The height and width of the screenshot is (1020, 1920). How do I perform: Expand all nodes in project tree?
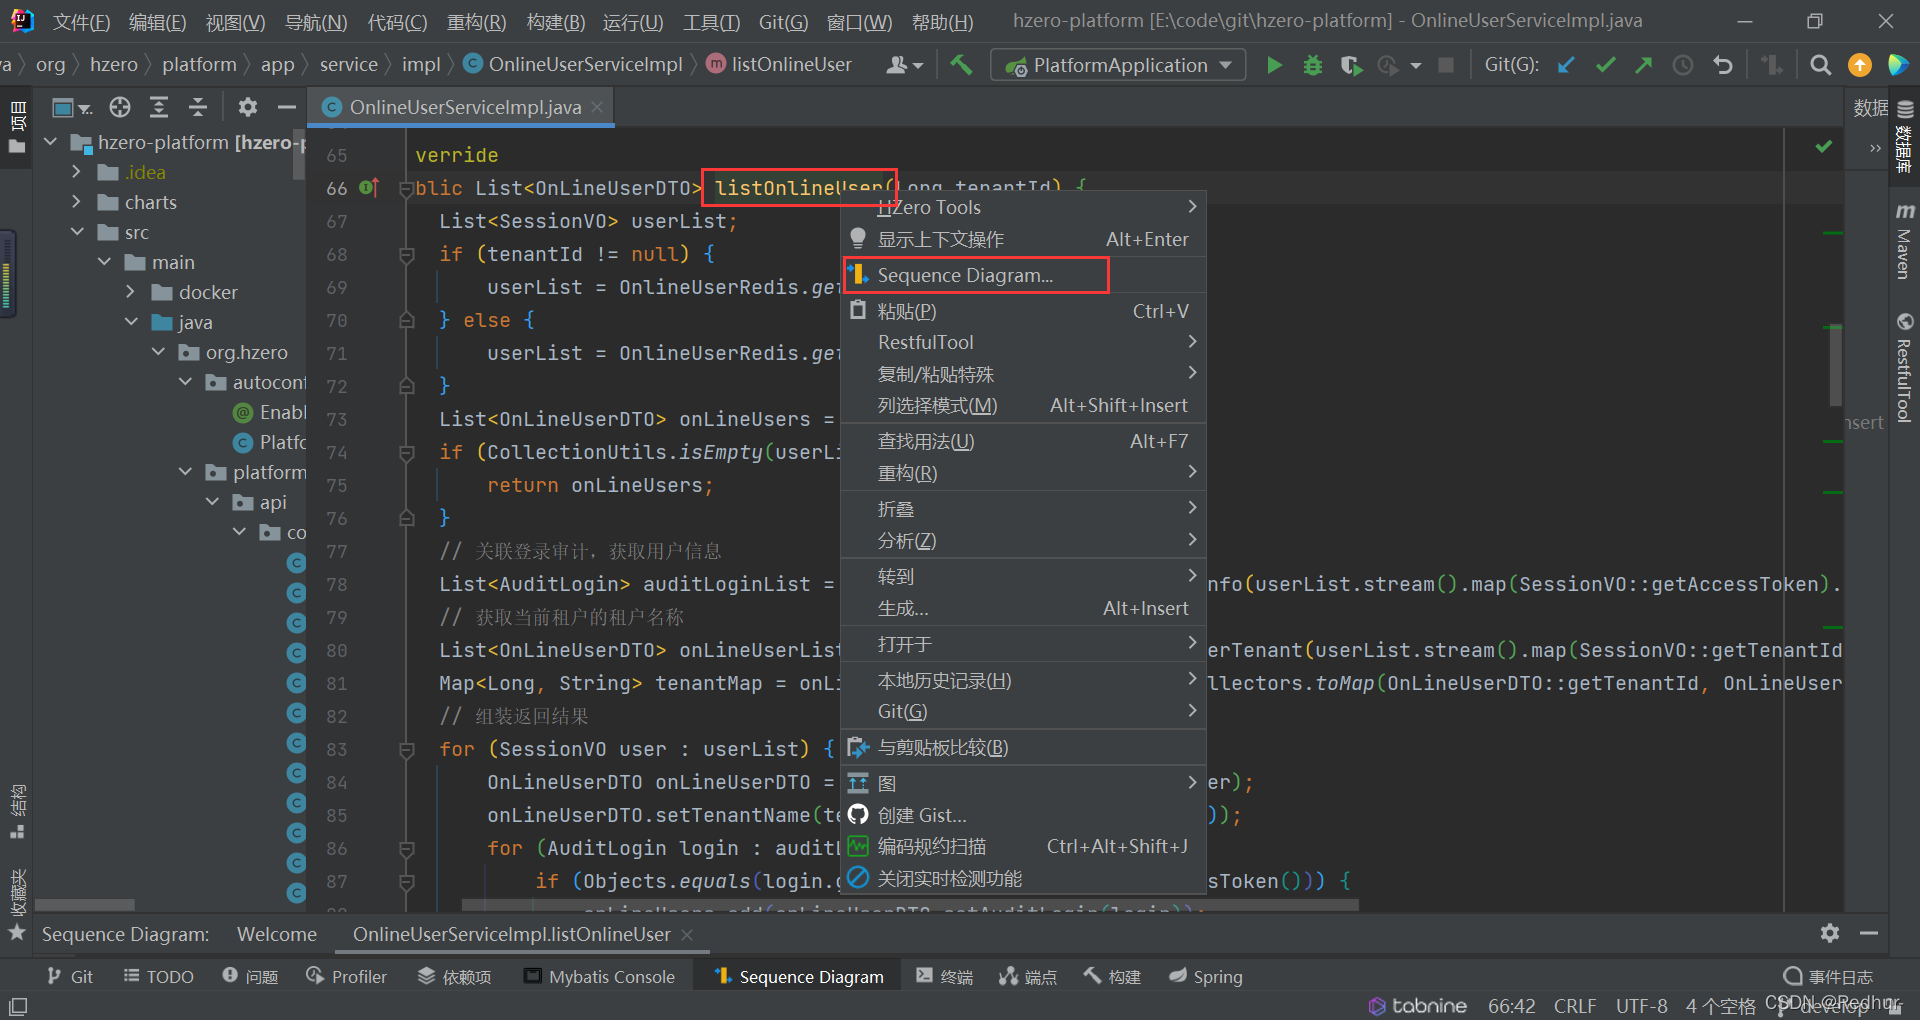159,107
